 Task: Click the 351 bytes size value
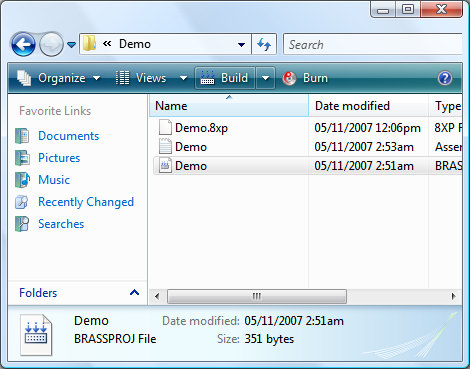[269, 339]
